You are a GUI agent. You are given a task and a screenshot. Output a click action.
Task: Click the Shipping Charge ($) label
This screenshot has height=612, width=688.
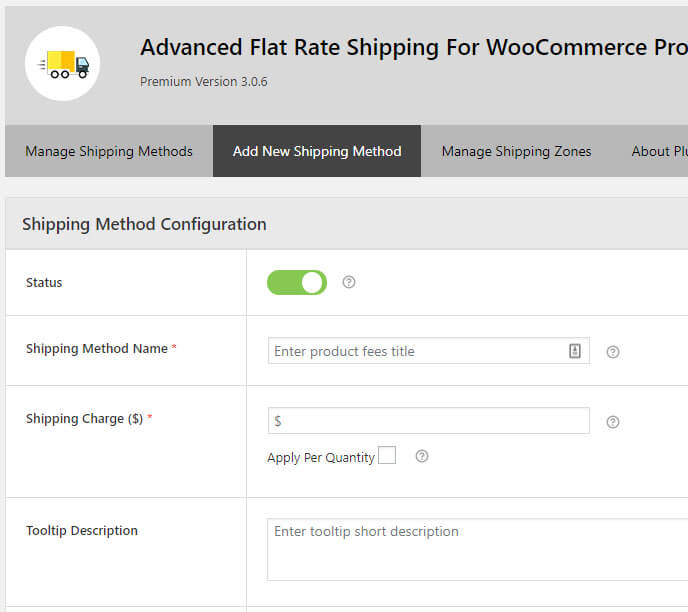point(85,419)
